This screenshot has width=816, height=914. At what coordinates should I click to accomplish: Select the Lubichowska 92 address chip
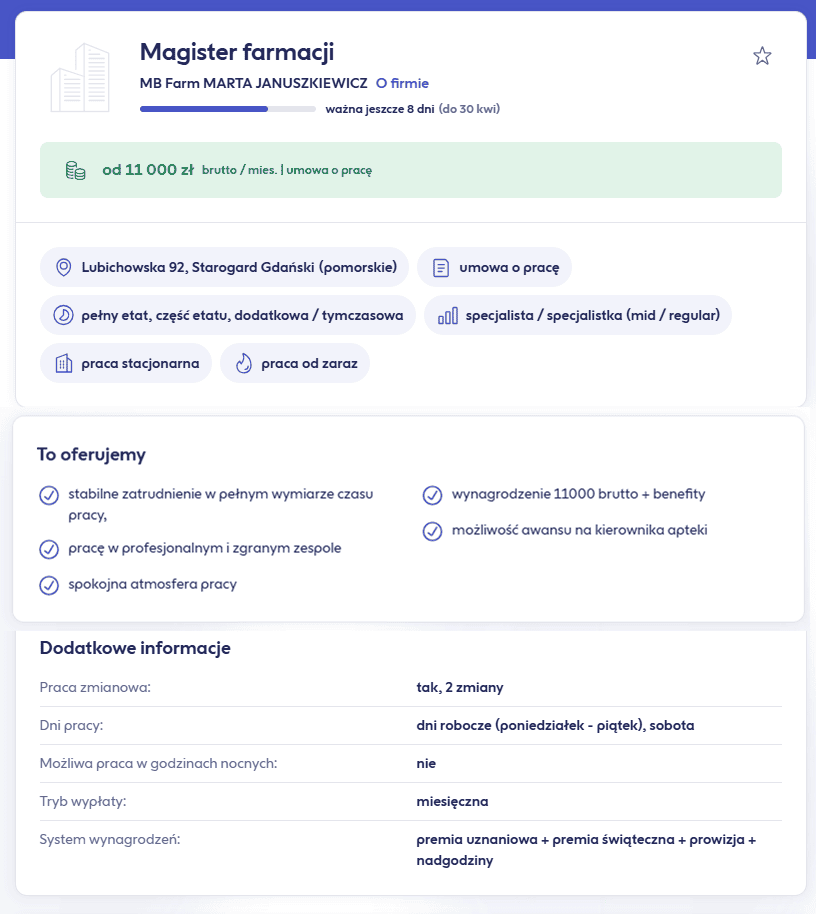coord(225,267)
